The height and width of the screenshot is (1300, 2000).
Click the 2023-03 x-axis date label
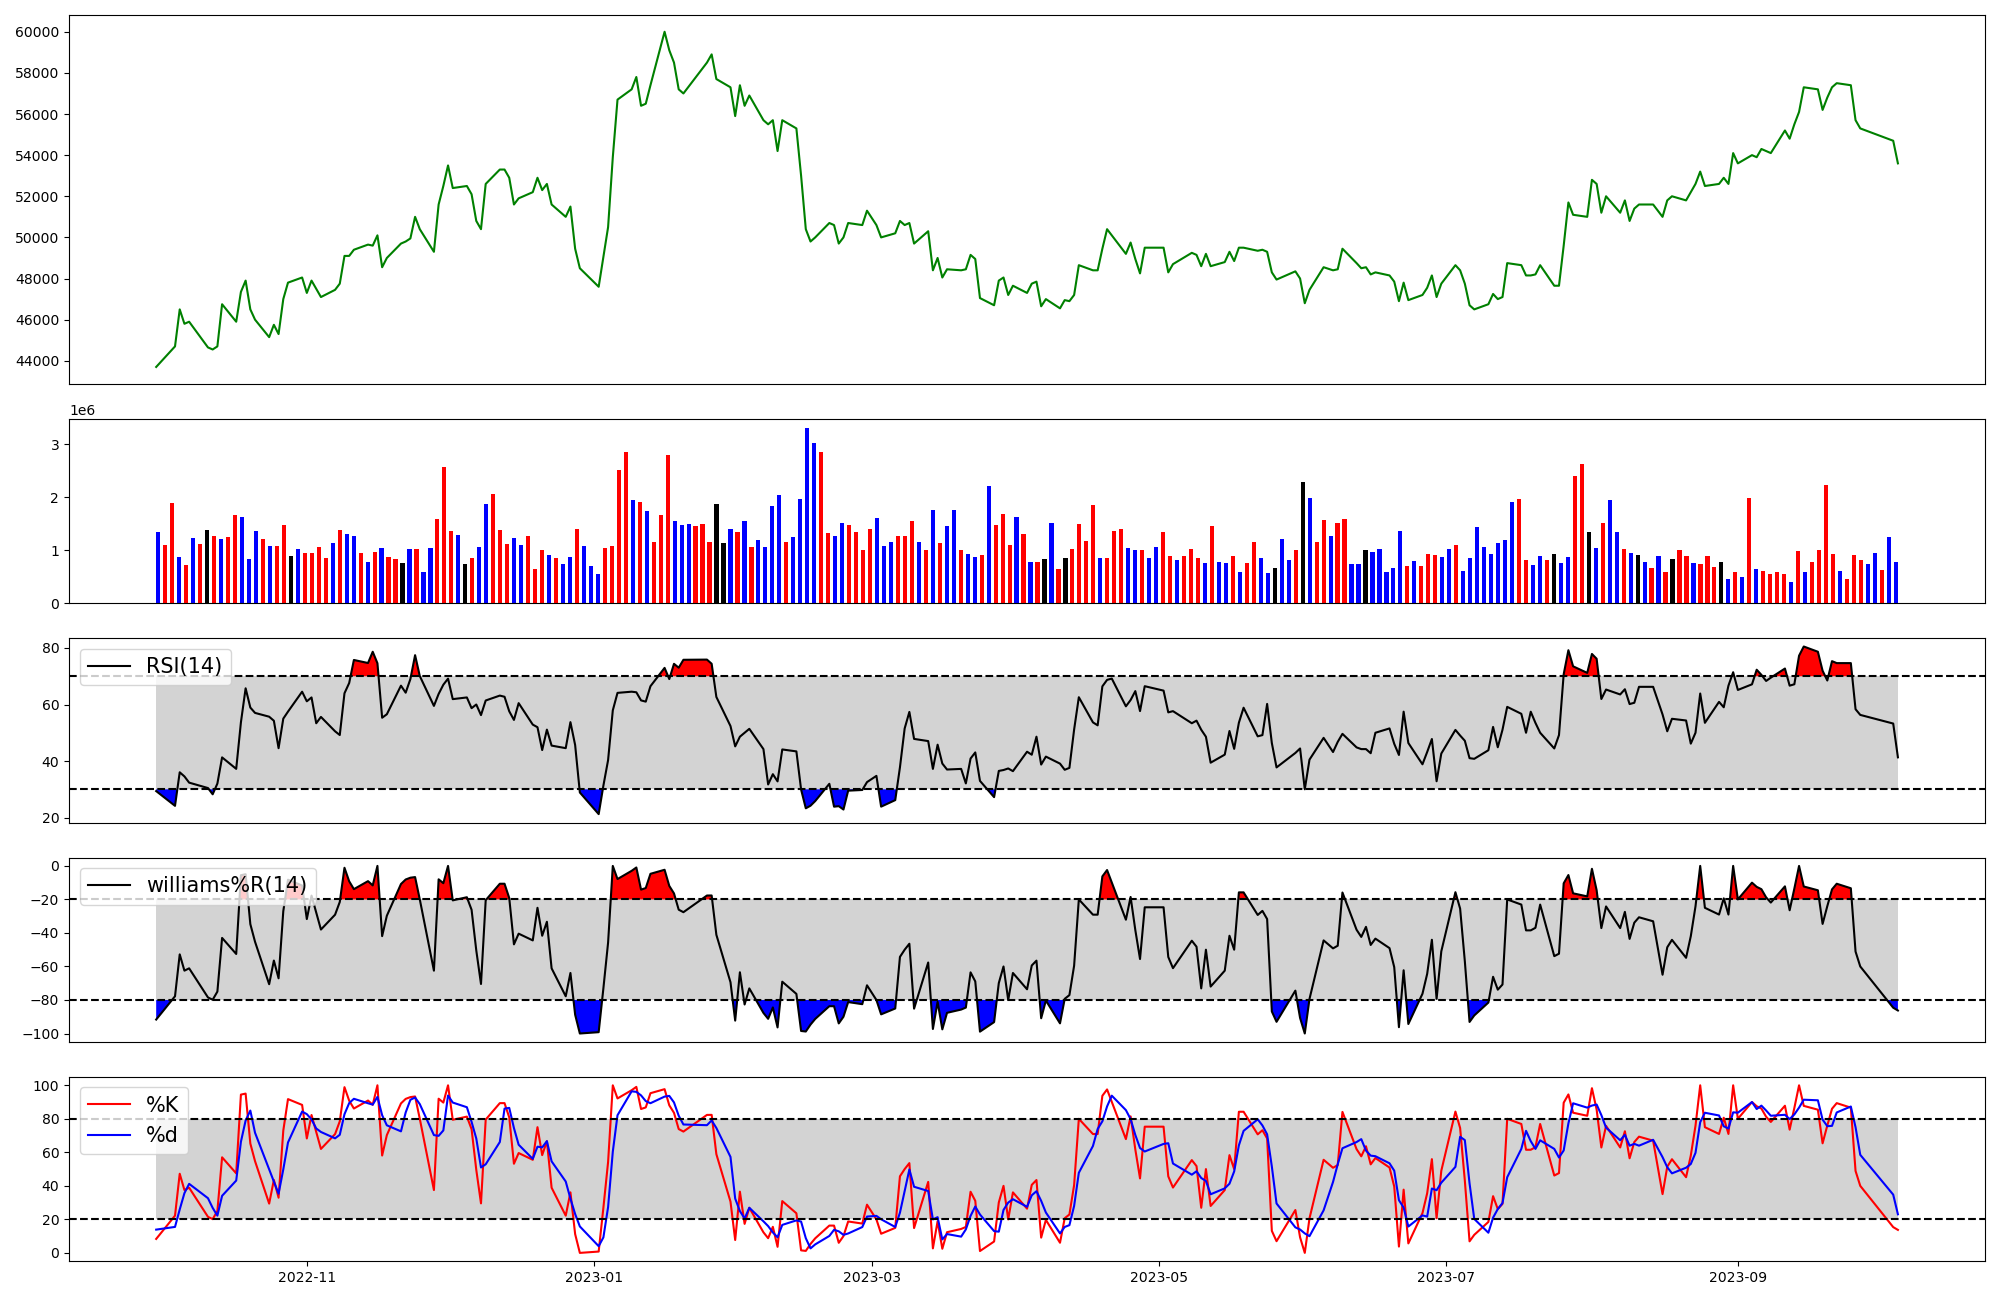click(x=872, y=1277)
